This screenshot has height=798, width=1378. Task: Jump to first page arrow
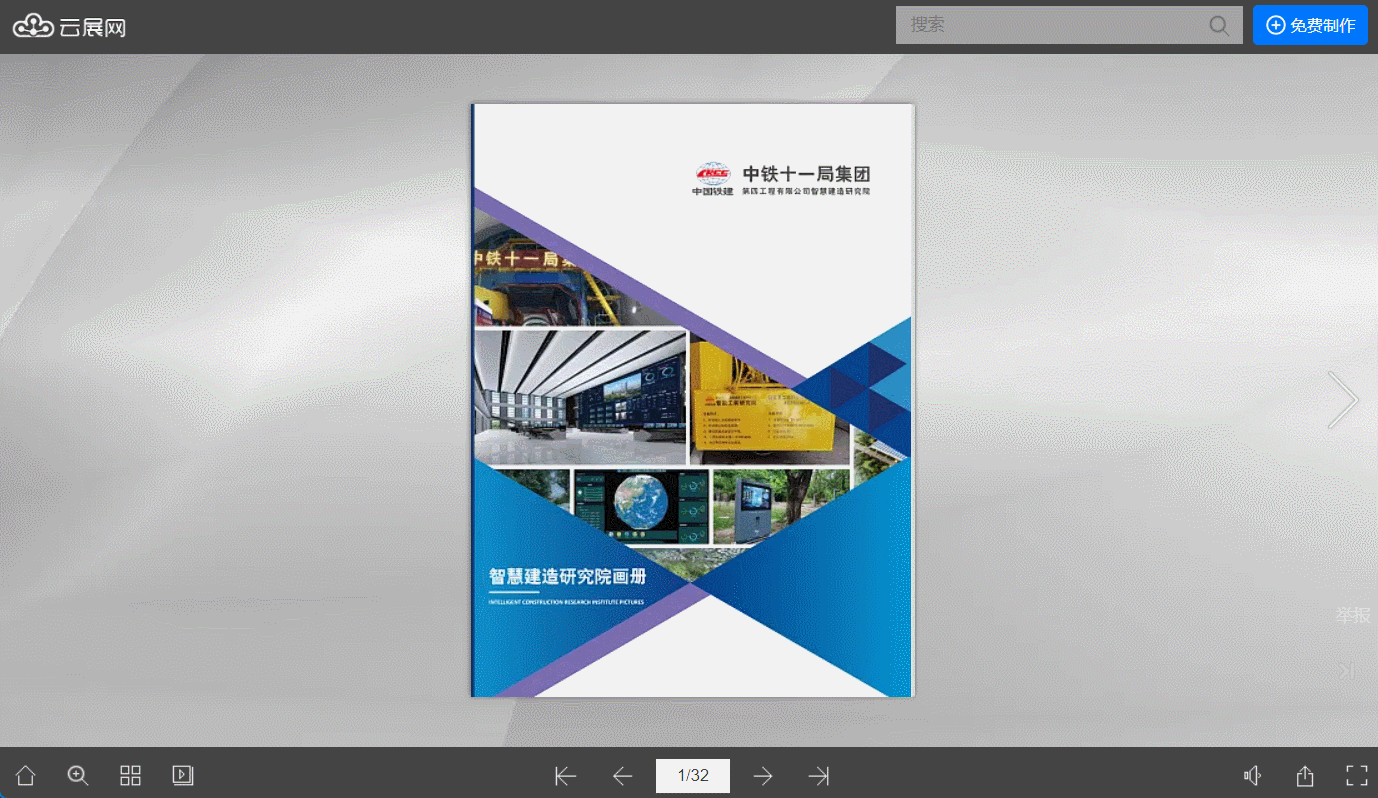click(566, 776)
